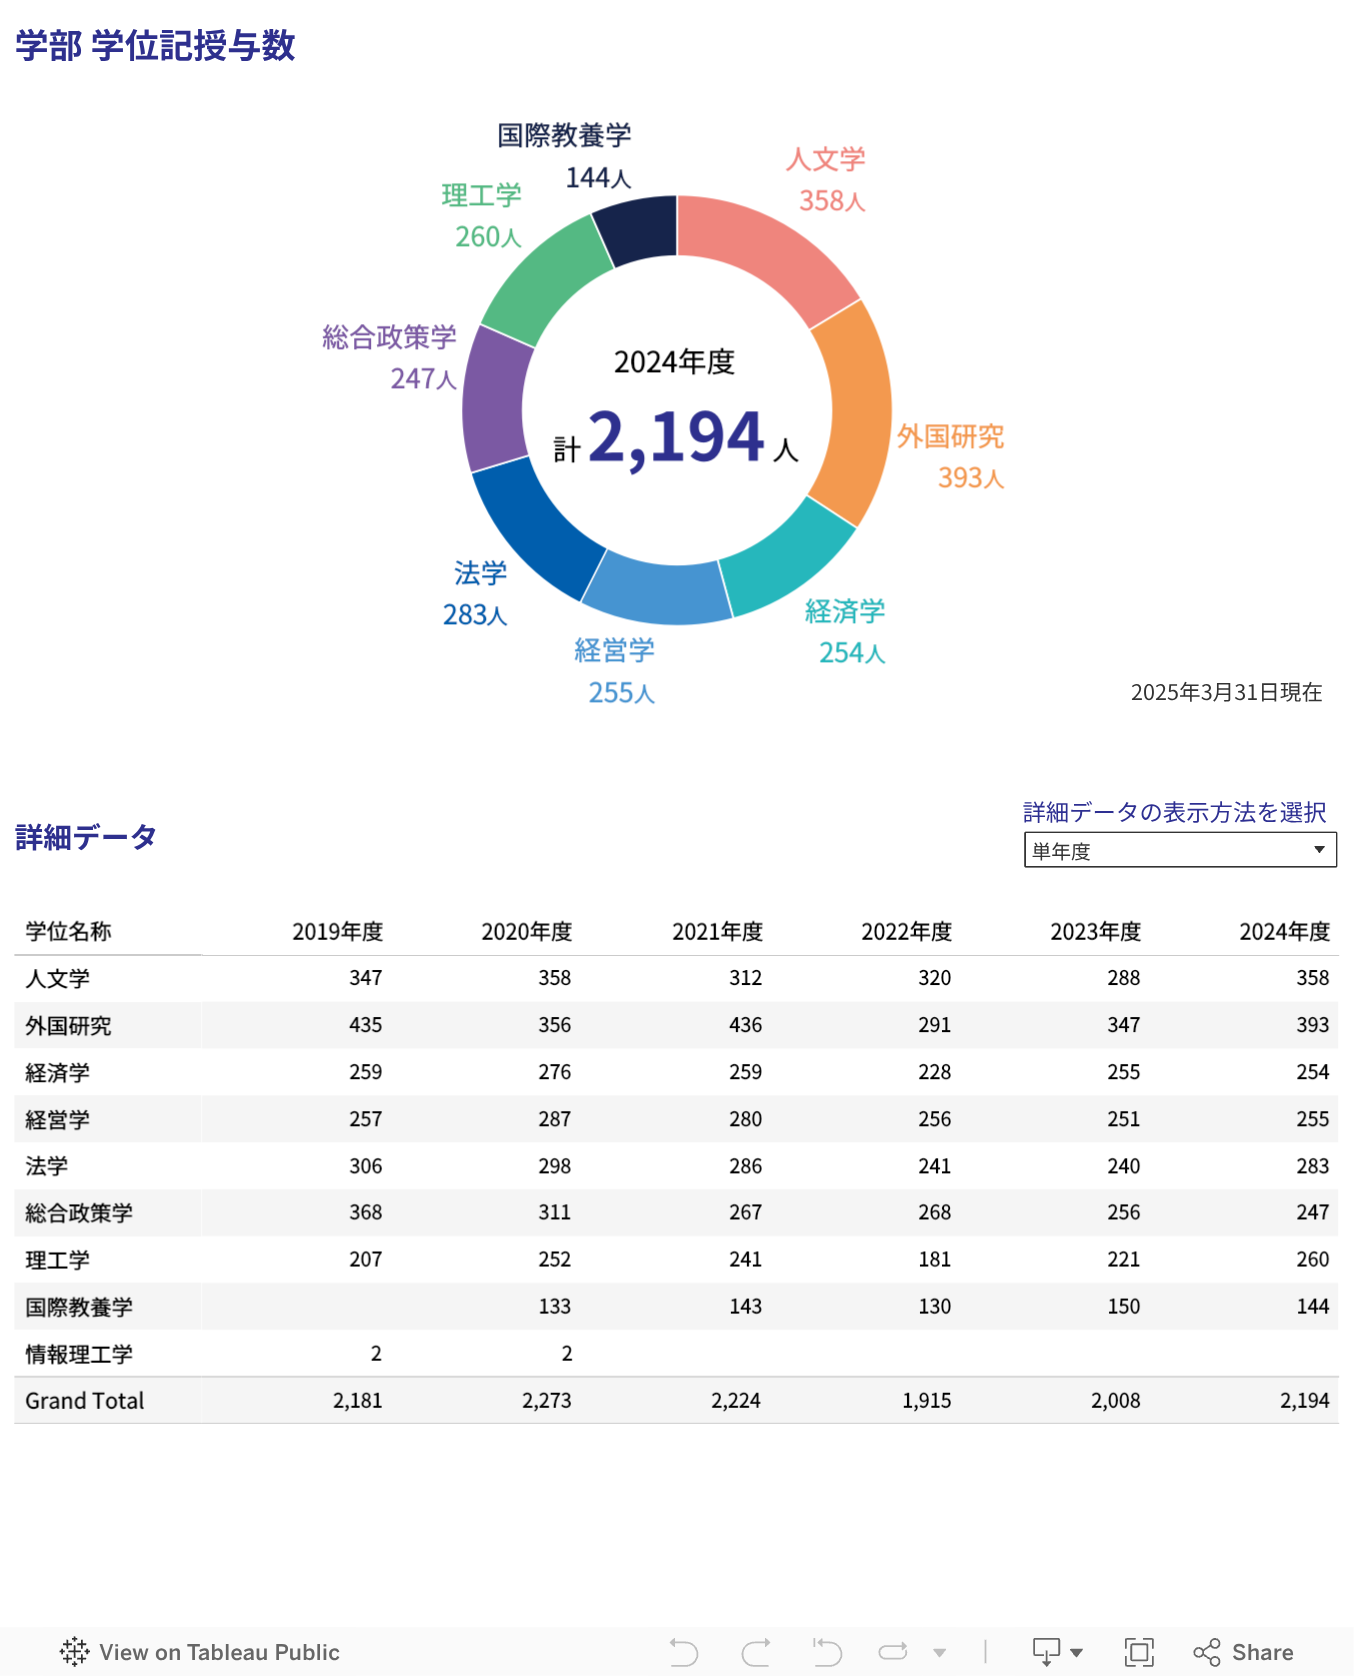Click the Grand Total 1,915 cell
Screen dimensions: 1354x1676
coord(927,1401)
